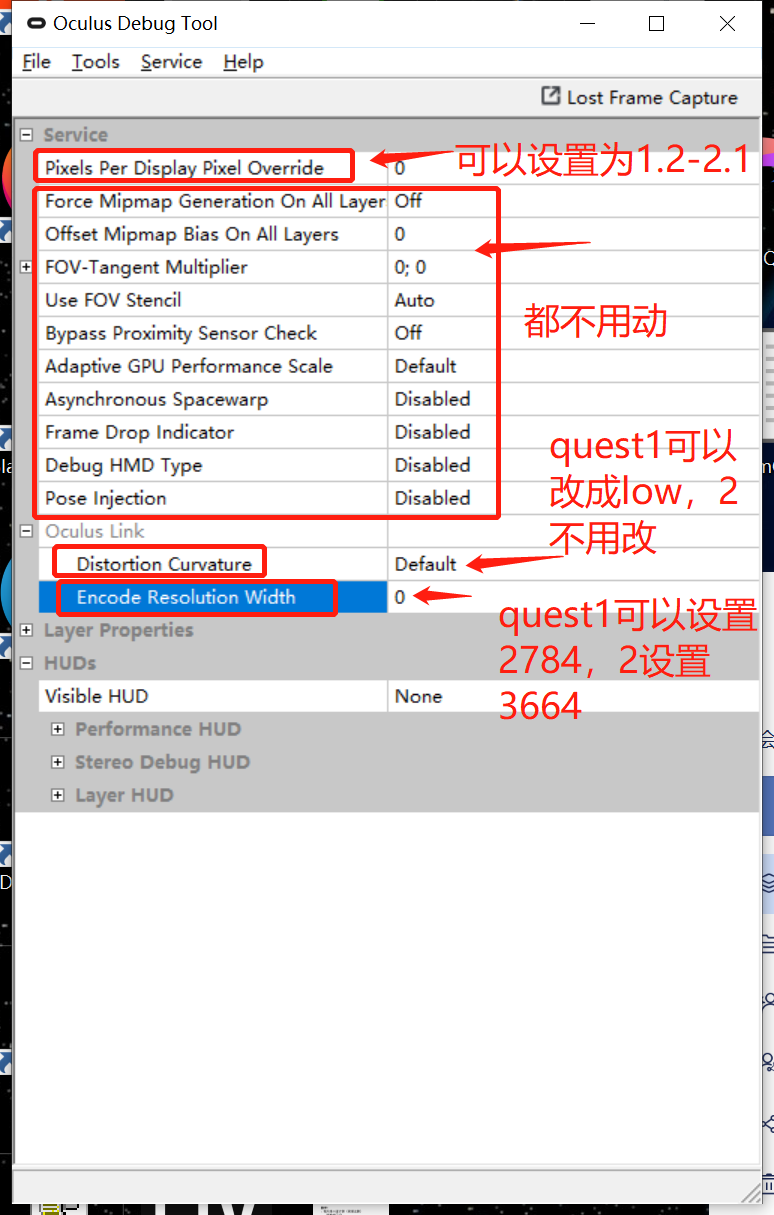Expand the FOV-Tangent Multiplier row
Image resolution: width=774 pixels, height=1215 pixels.
pos(26,267)
